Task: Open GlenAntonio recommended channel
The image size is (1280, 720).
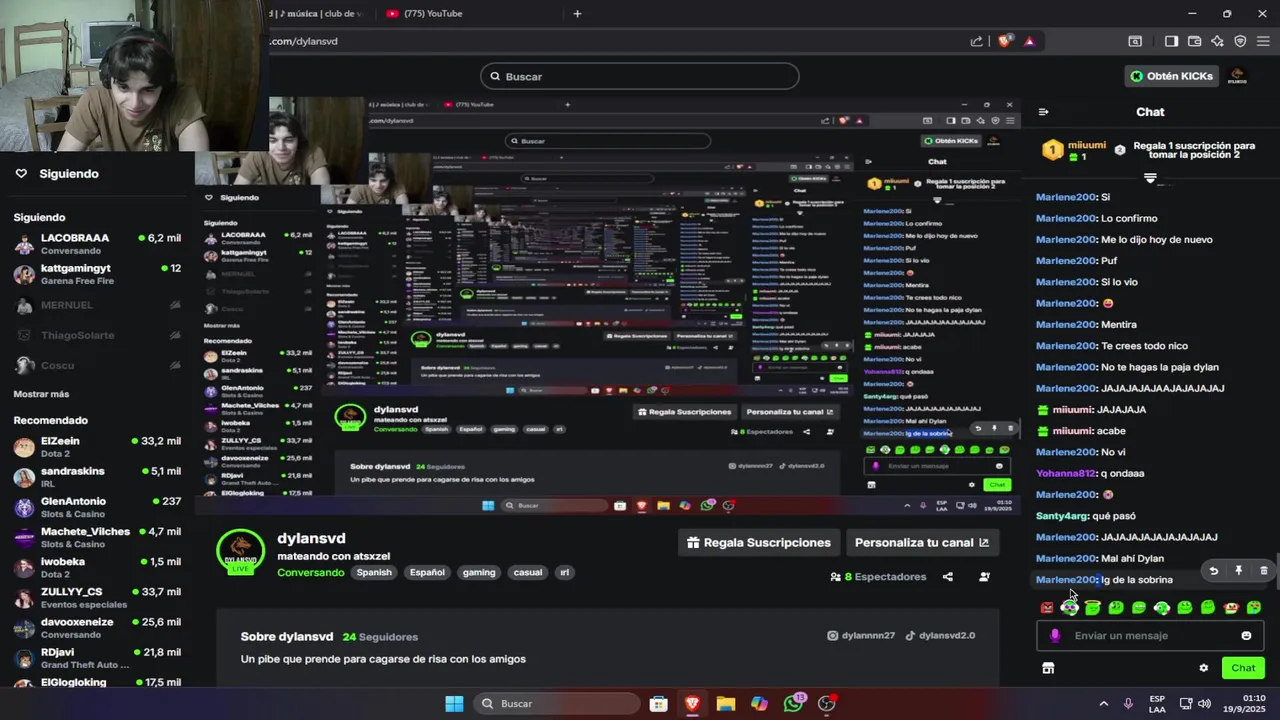Action: coord(97,507)
